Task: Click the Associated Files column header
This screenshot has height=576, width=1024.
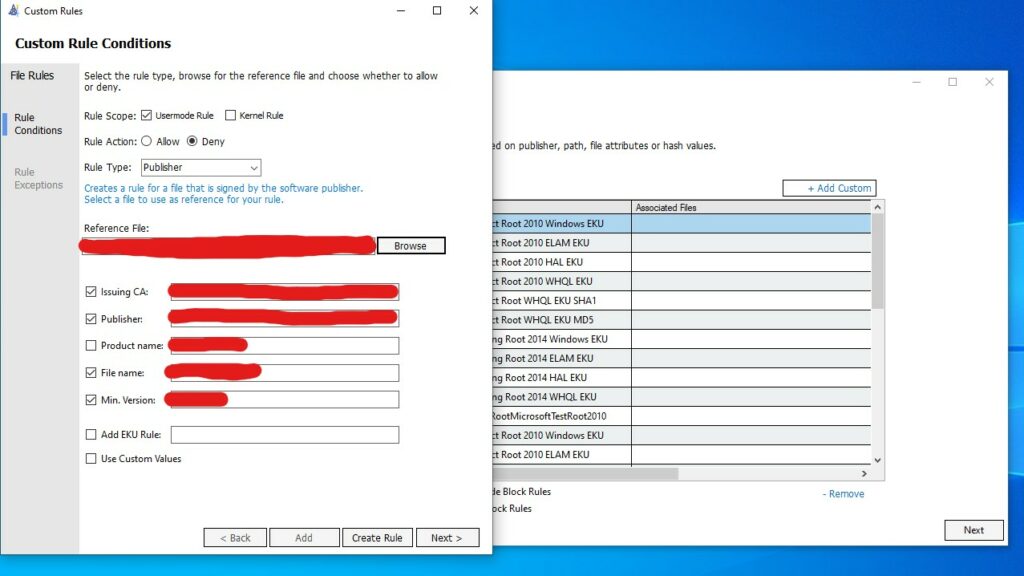Action: point(750,207)
